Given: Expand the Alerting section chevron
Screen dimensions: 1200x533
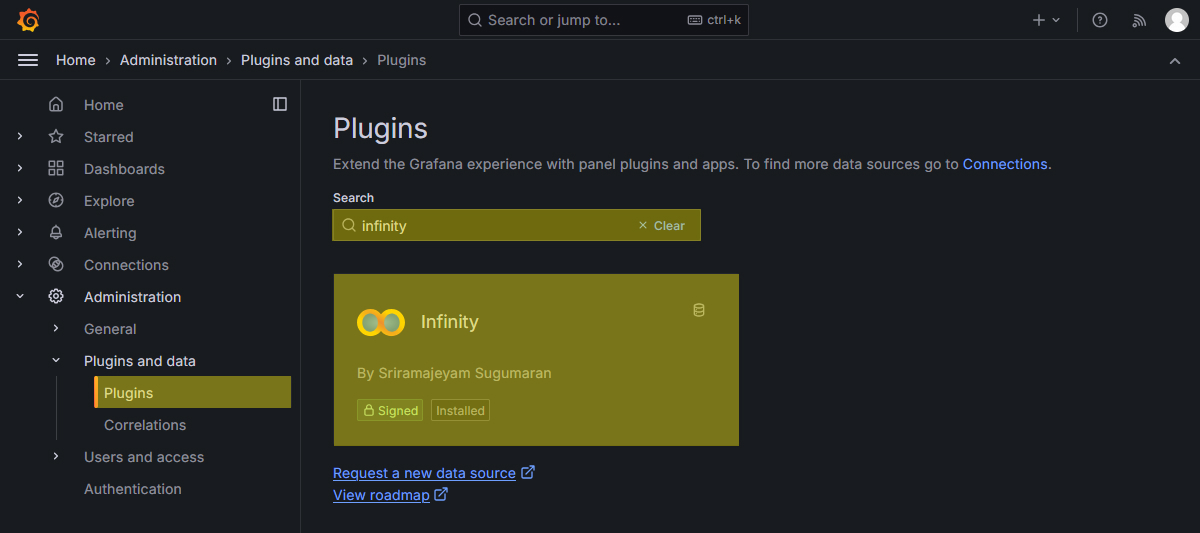Looking at the screenshot, I should (20, 233).
